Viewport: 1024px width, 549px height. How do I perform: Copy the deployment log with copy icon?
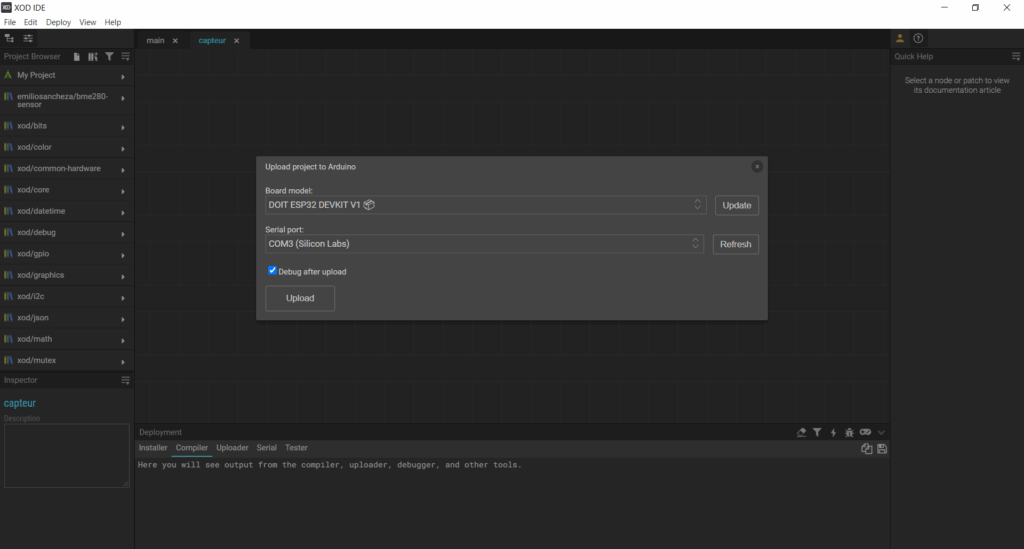coord(867,448)
